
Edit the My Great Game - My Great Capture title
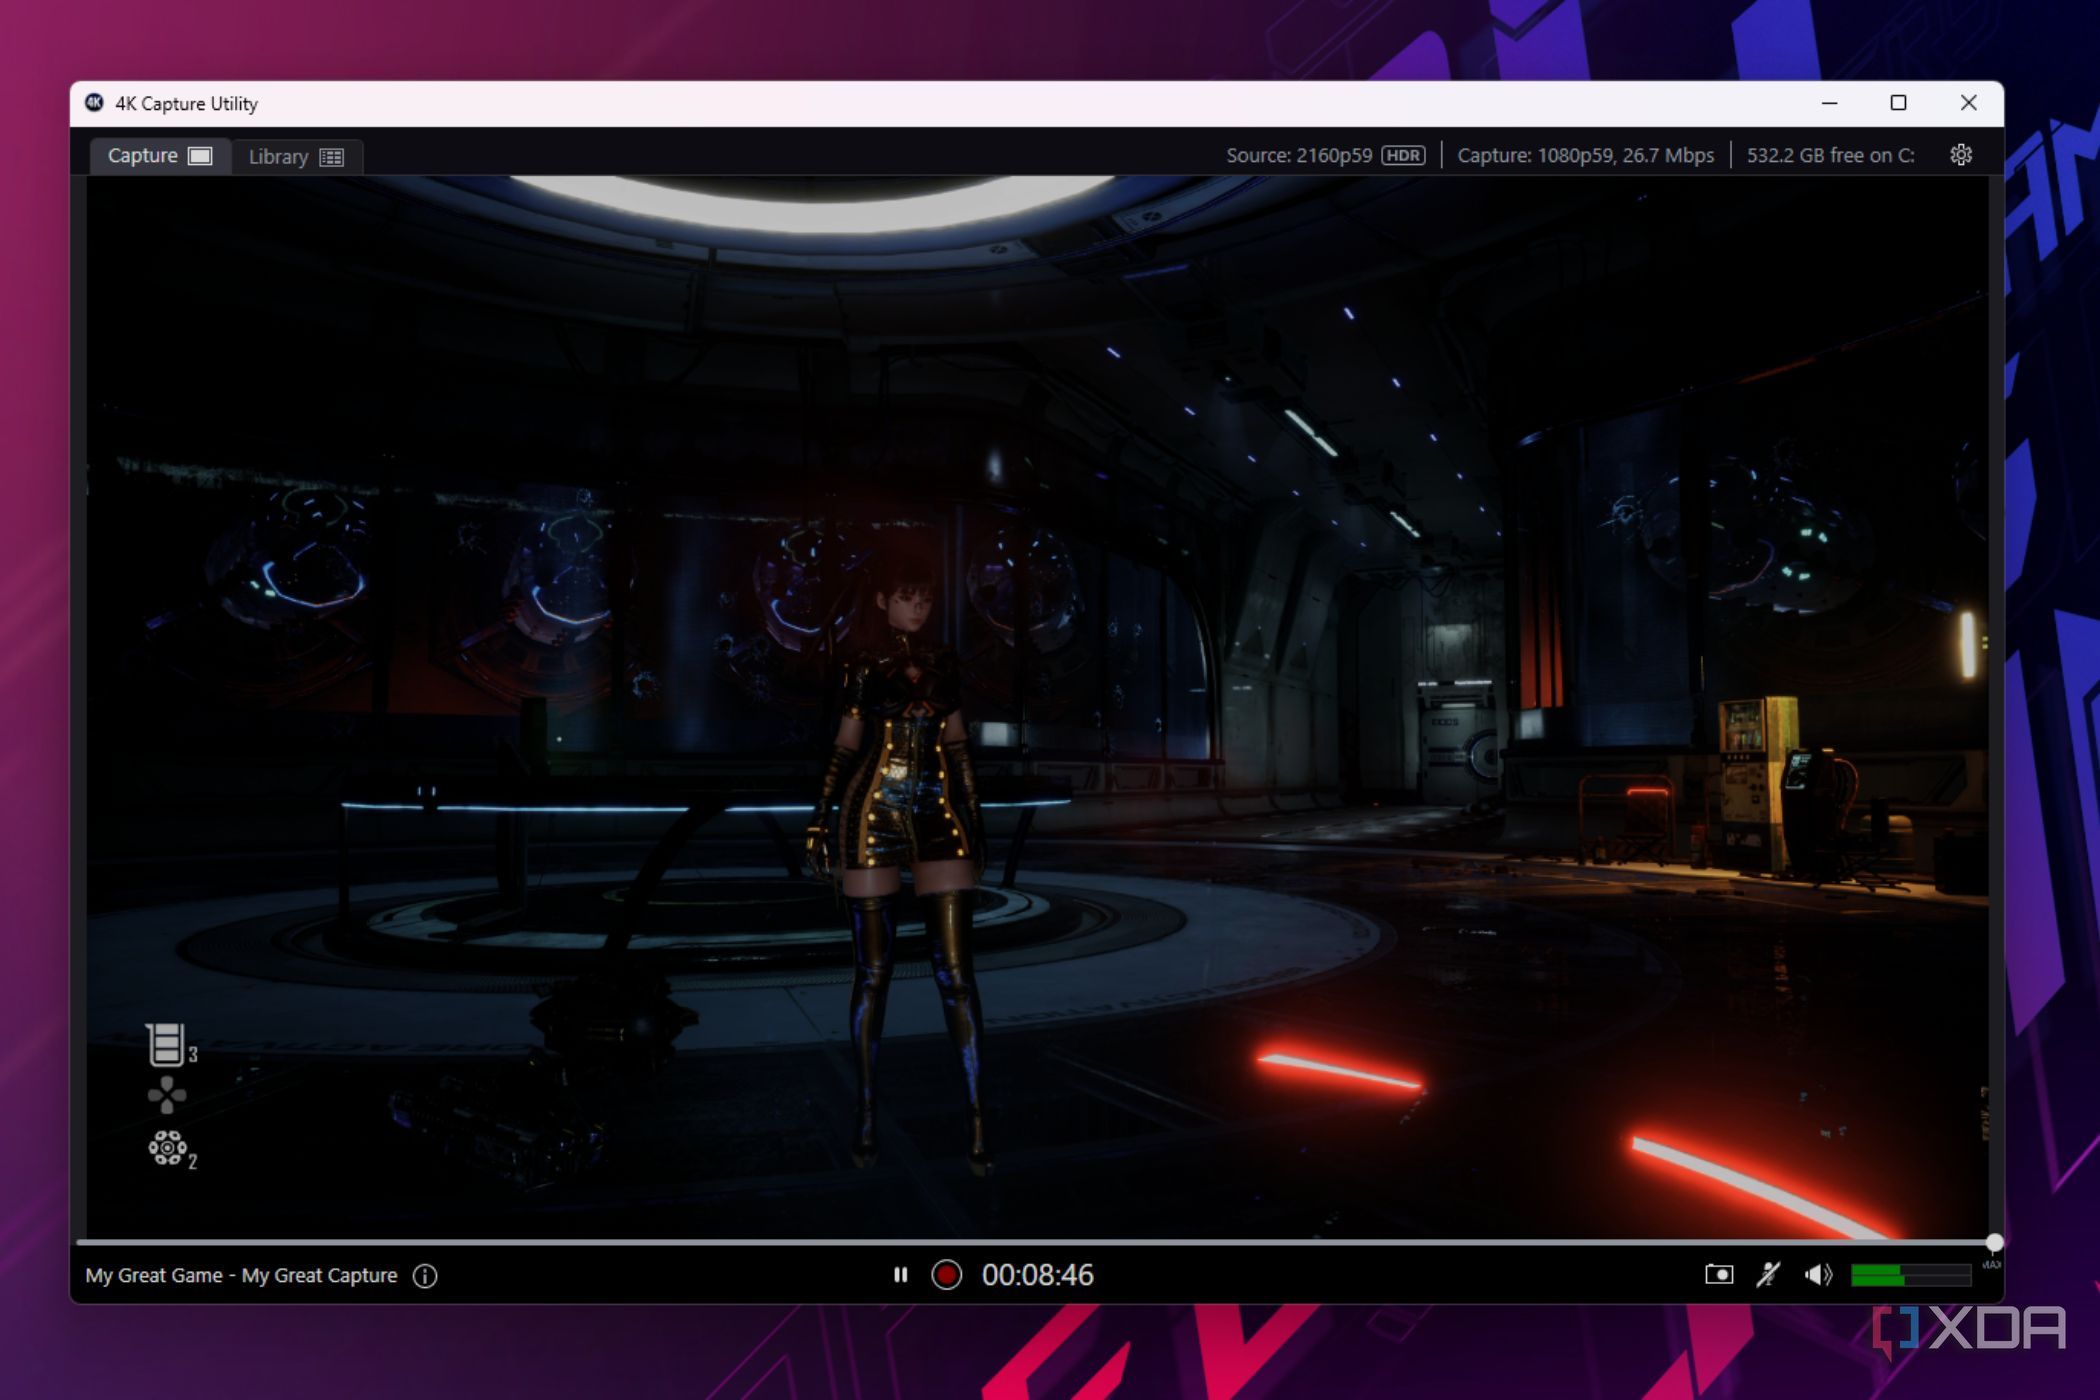(241, 1275)
